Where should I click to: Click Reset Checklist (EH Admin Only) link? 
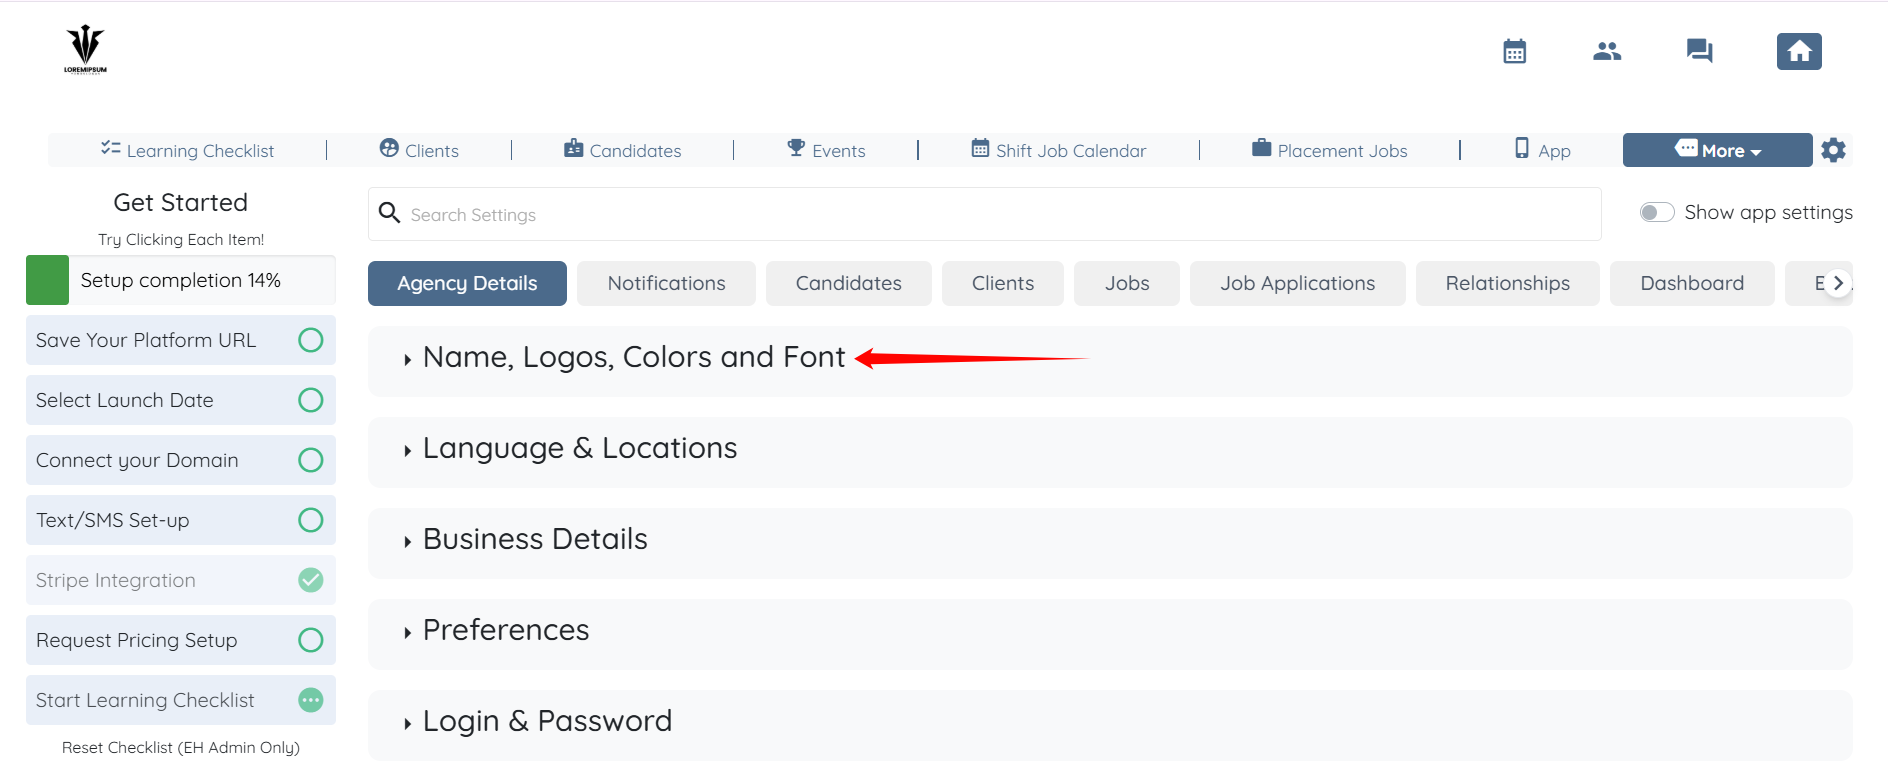[181, 747]
